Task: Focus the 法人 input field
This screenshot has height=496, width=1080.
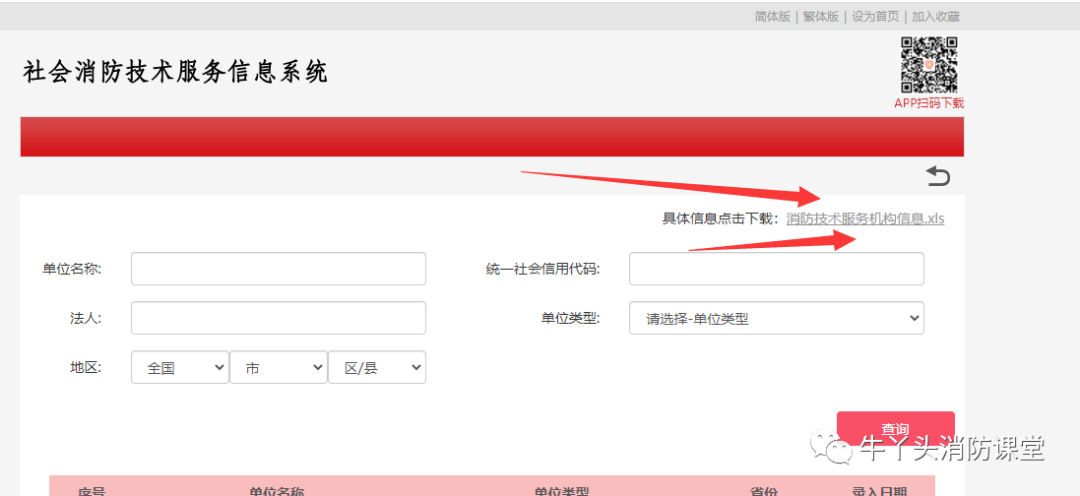Action: 278,318
